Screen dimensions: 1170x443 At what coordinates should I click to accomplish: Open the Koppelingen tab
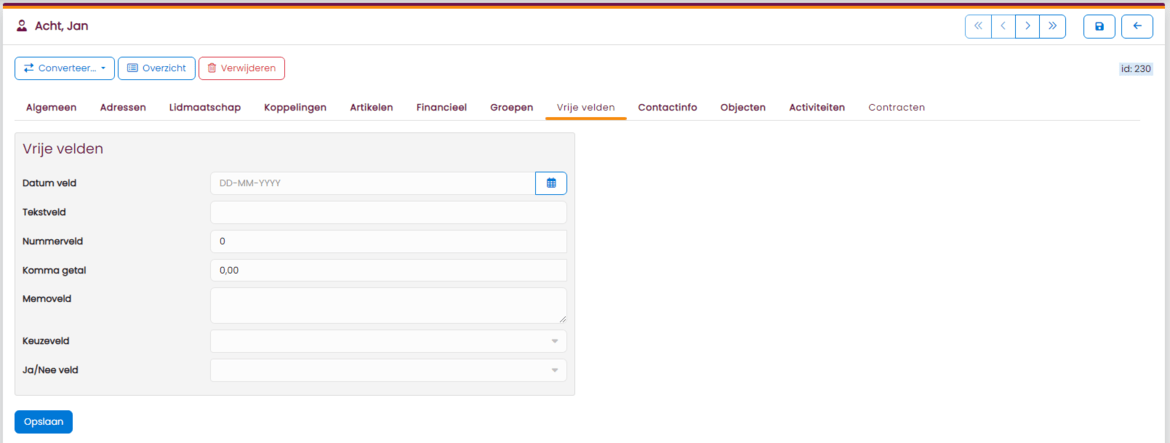pos(295,107)
